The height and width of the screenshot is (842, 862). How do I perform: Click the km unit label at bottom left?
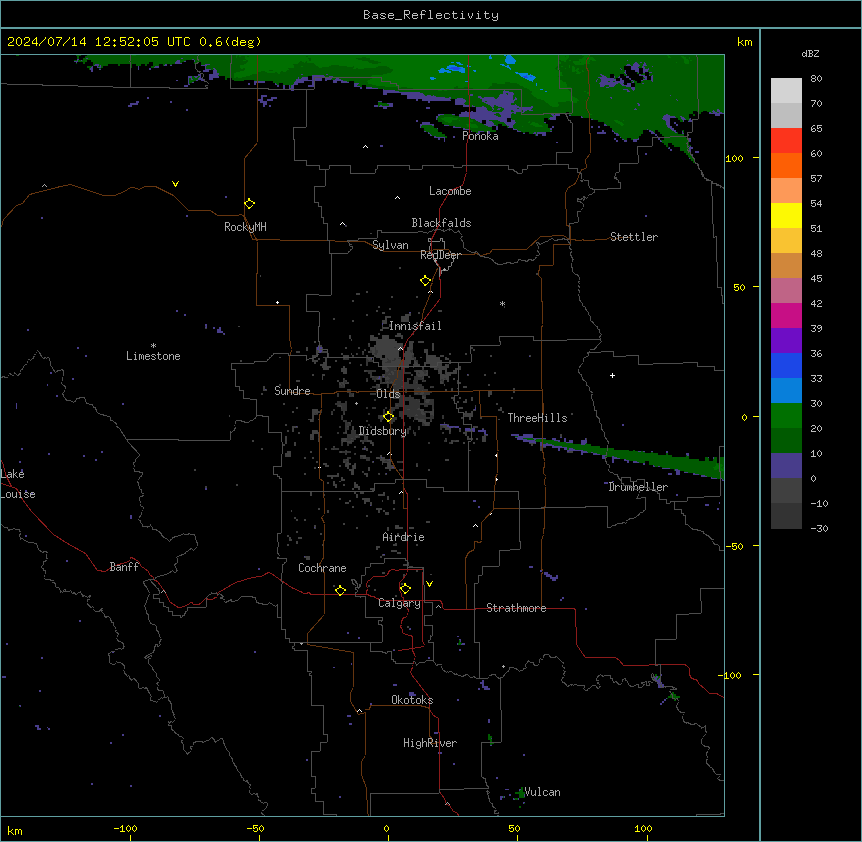click(x=15, y=830)
